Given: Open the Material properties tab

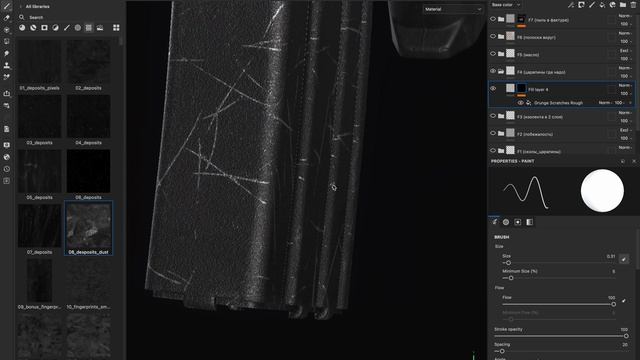Looking at the screenshot, I should (529, 222).
